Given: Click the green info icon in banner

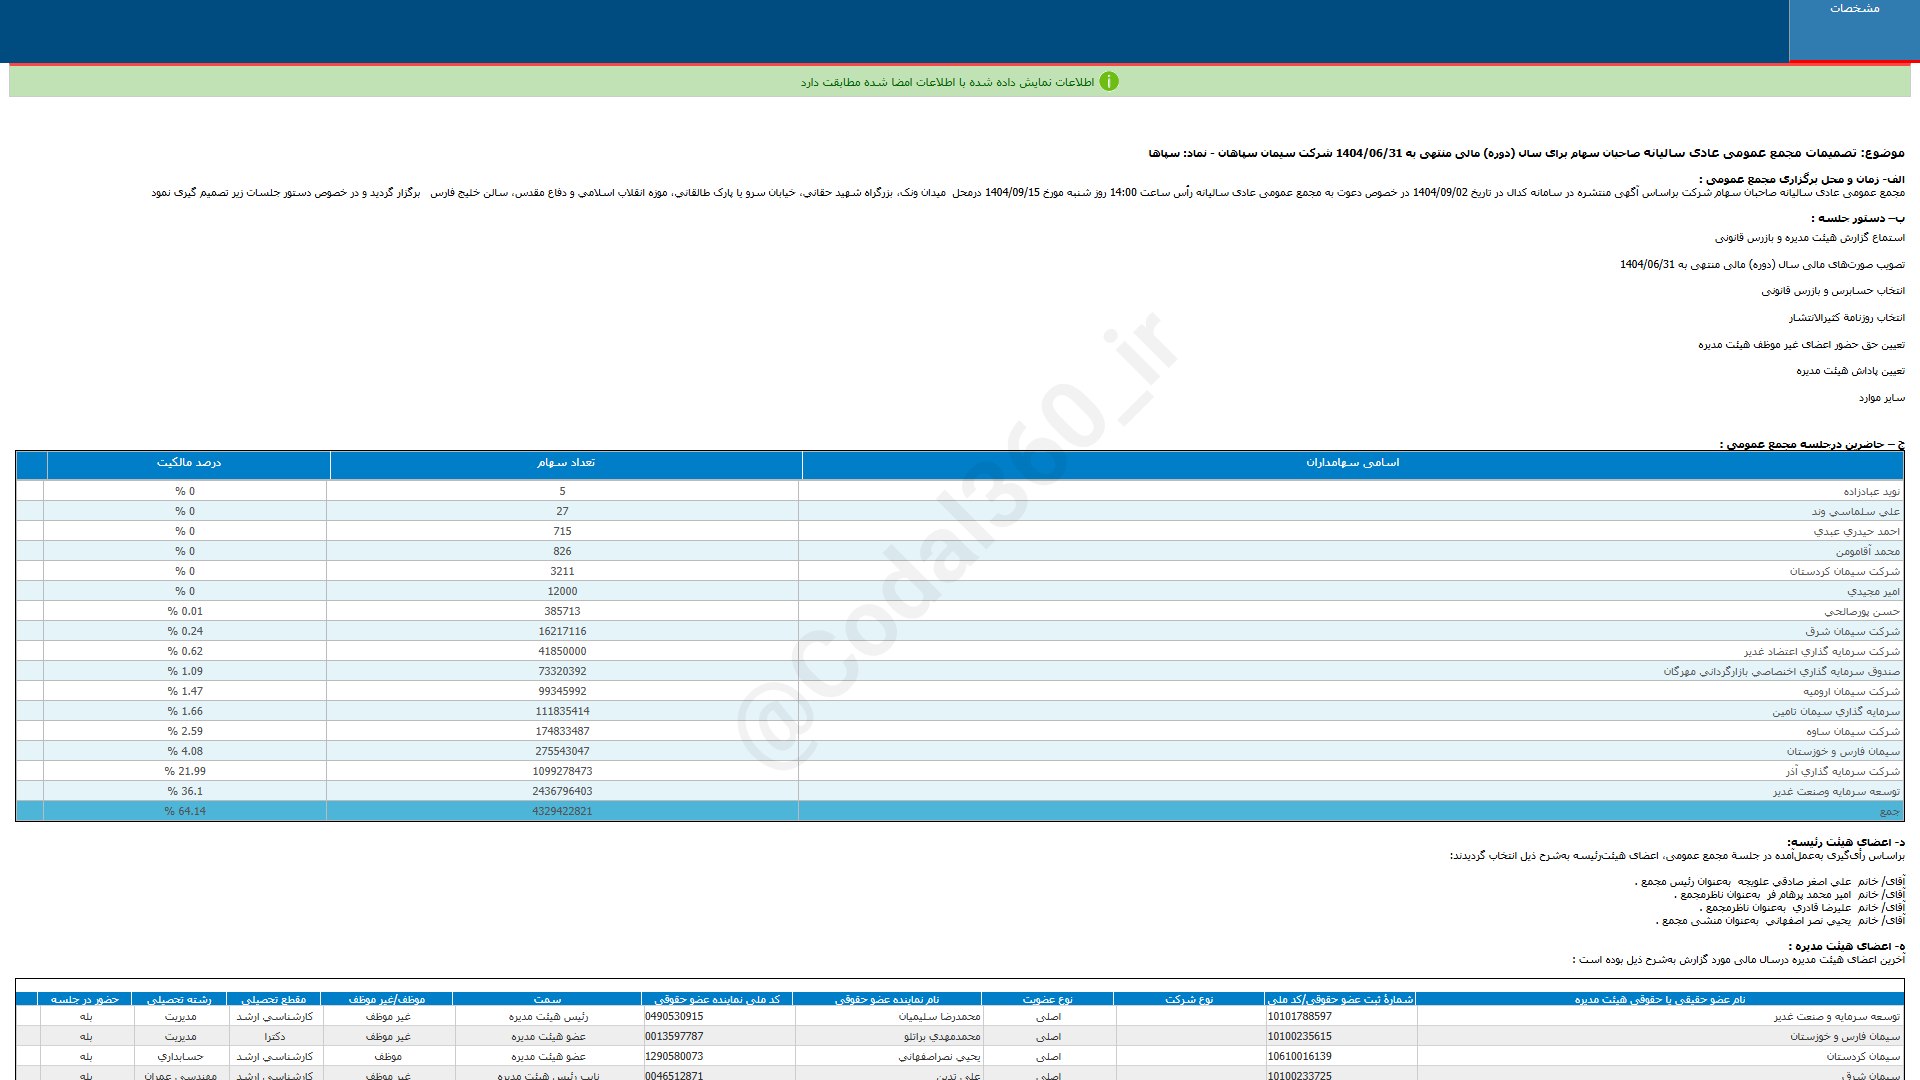Looking at the screenshot, I should click(1108, 82).
